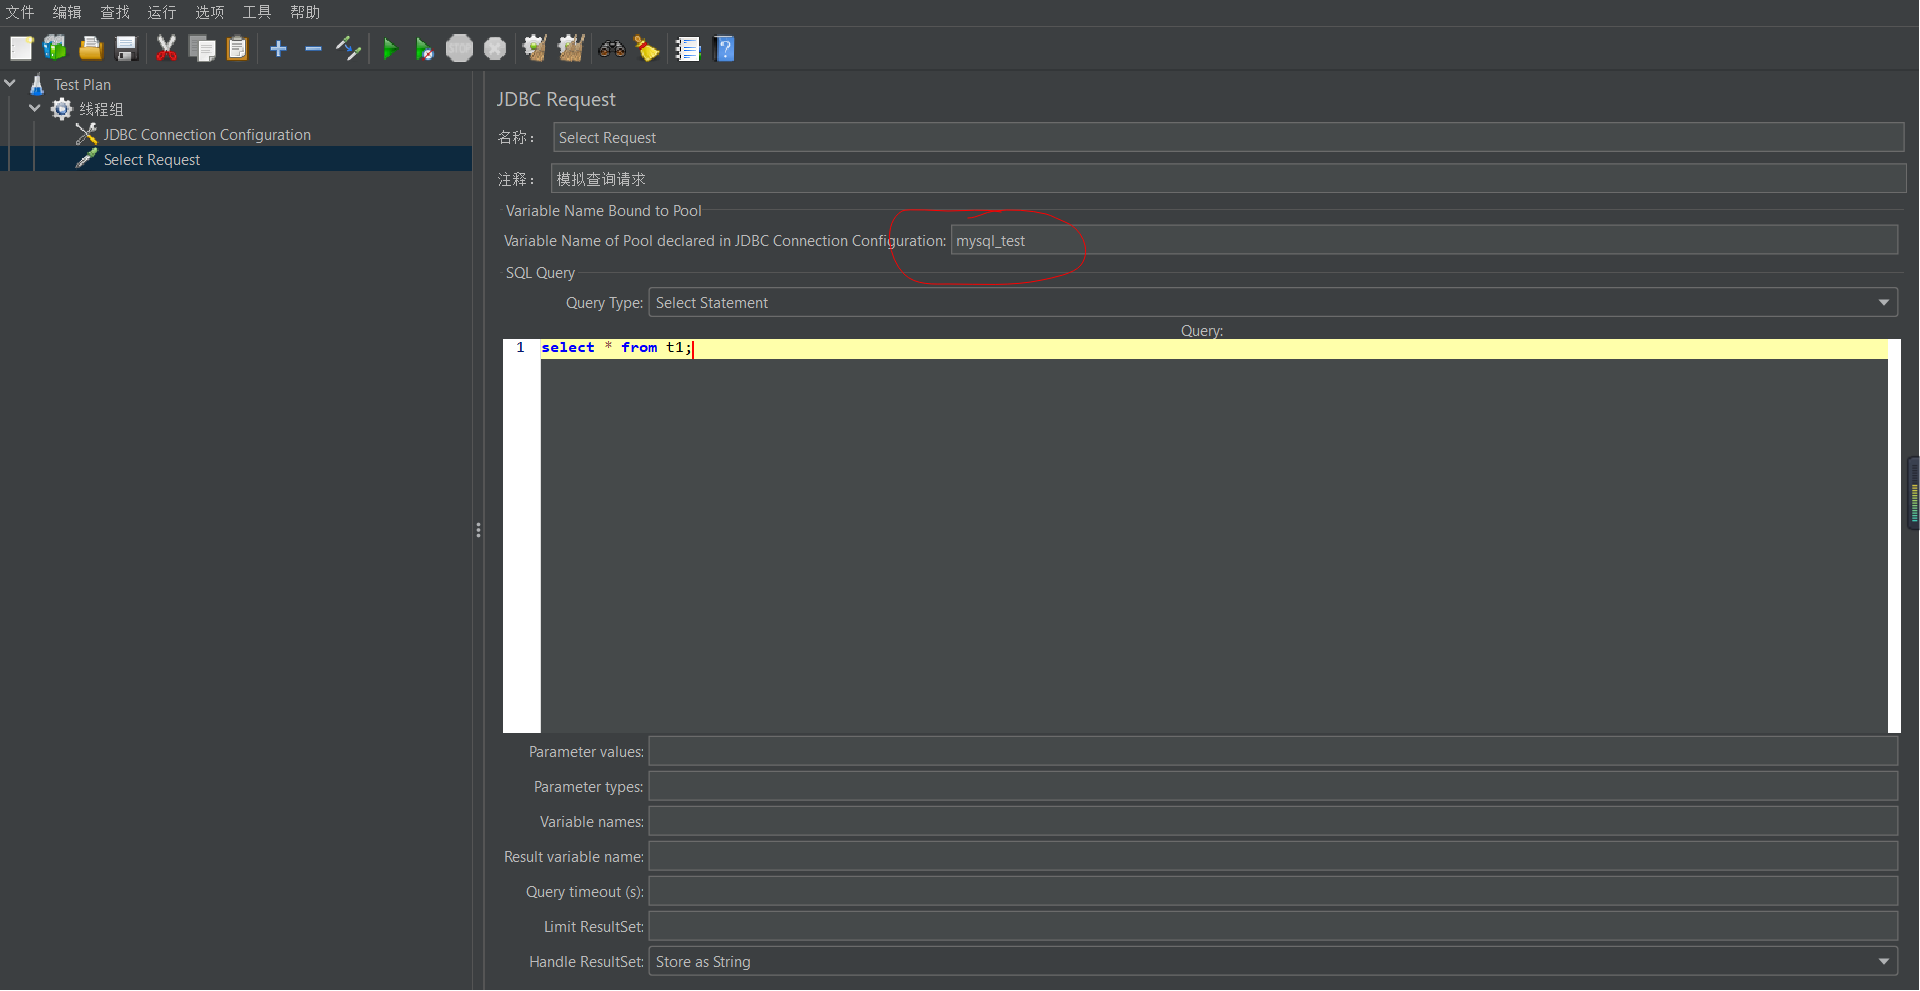Open the 文件 menu
The image size is (1920, 991).
pyautogui.click(x=20, y=12)
